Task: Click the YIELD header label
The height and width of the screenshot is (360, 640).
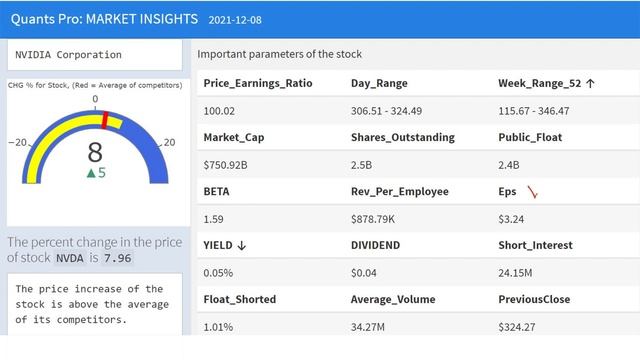Action: 218,245
